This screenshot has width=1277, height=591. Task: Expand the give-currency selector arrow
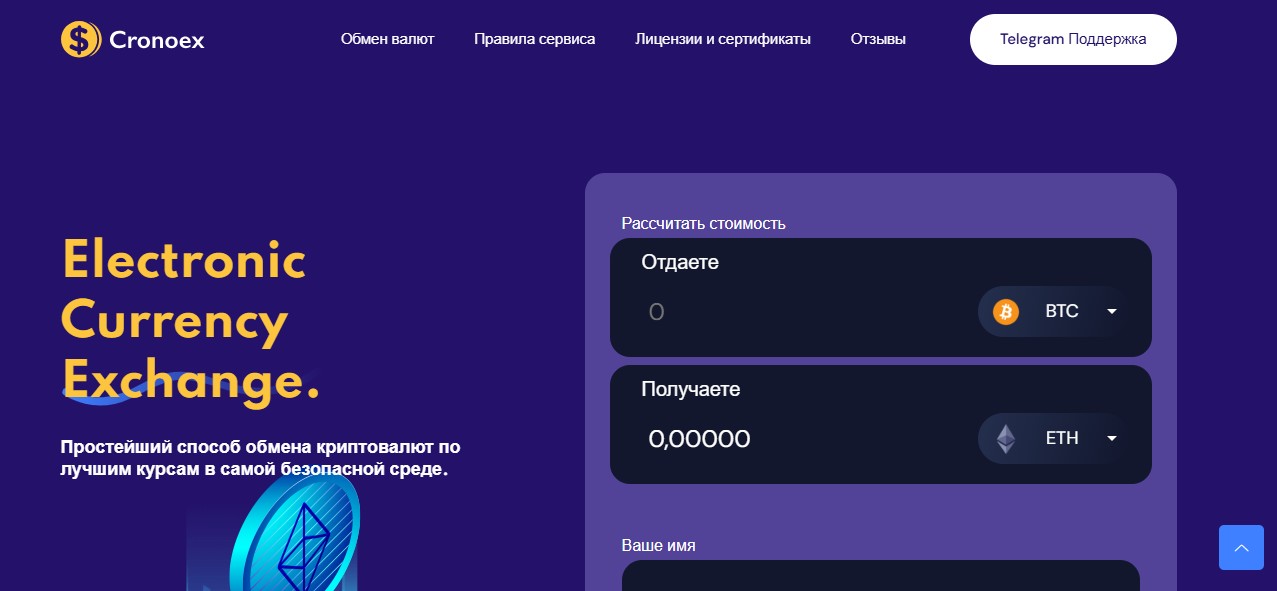click(x=1111, y=311)
